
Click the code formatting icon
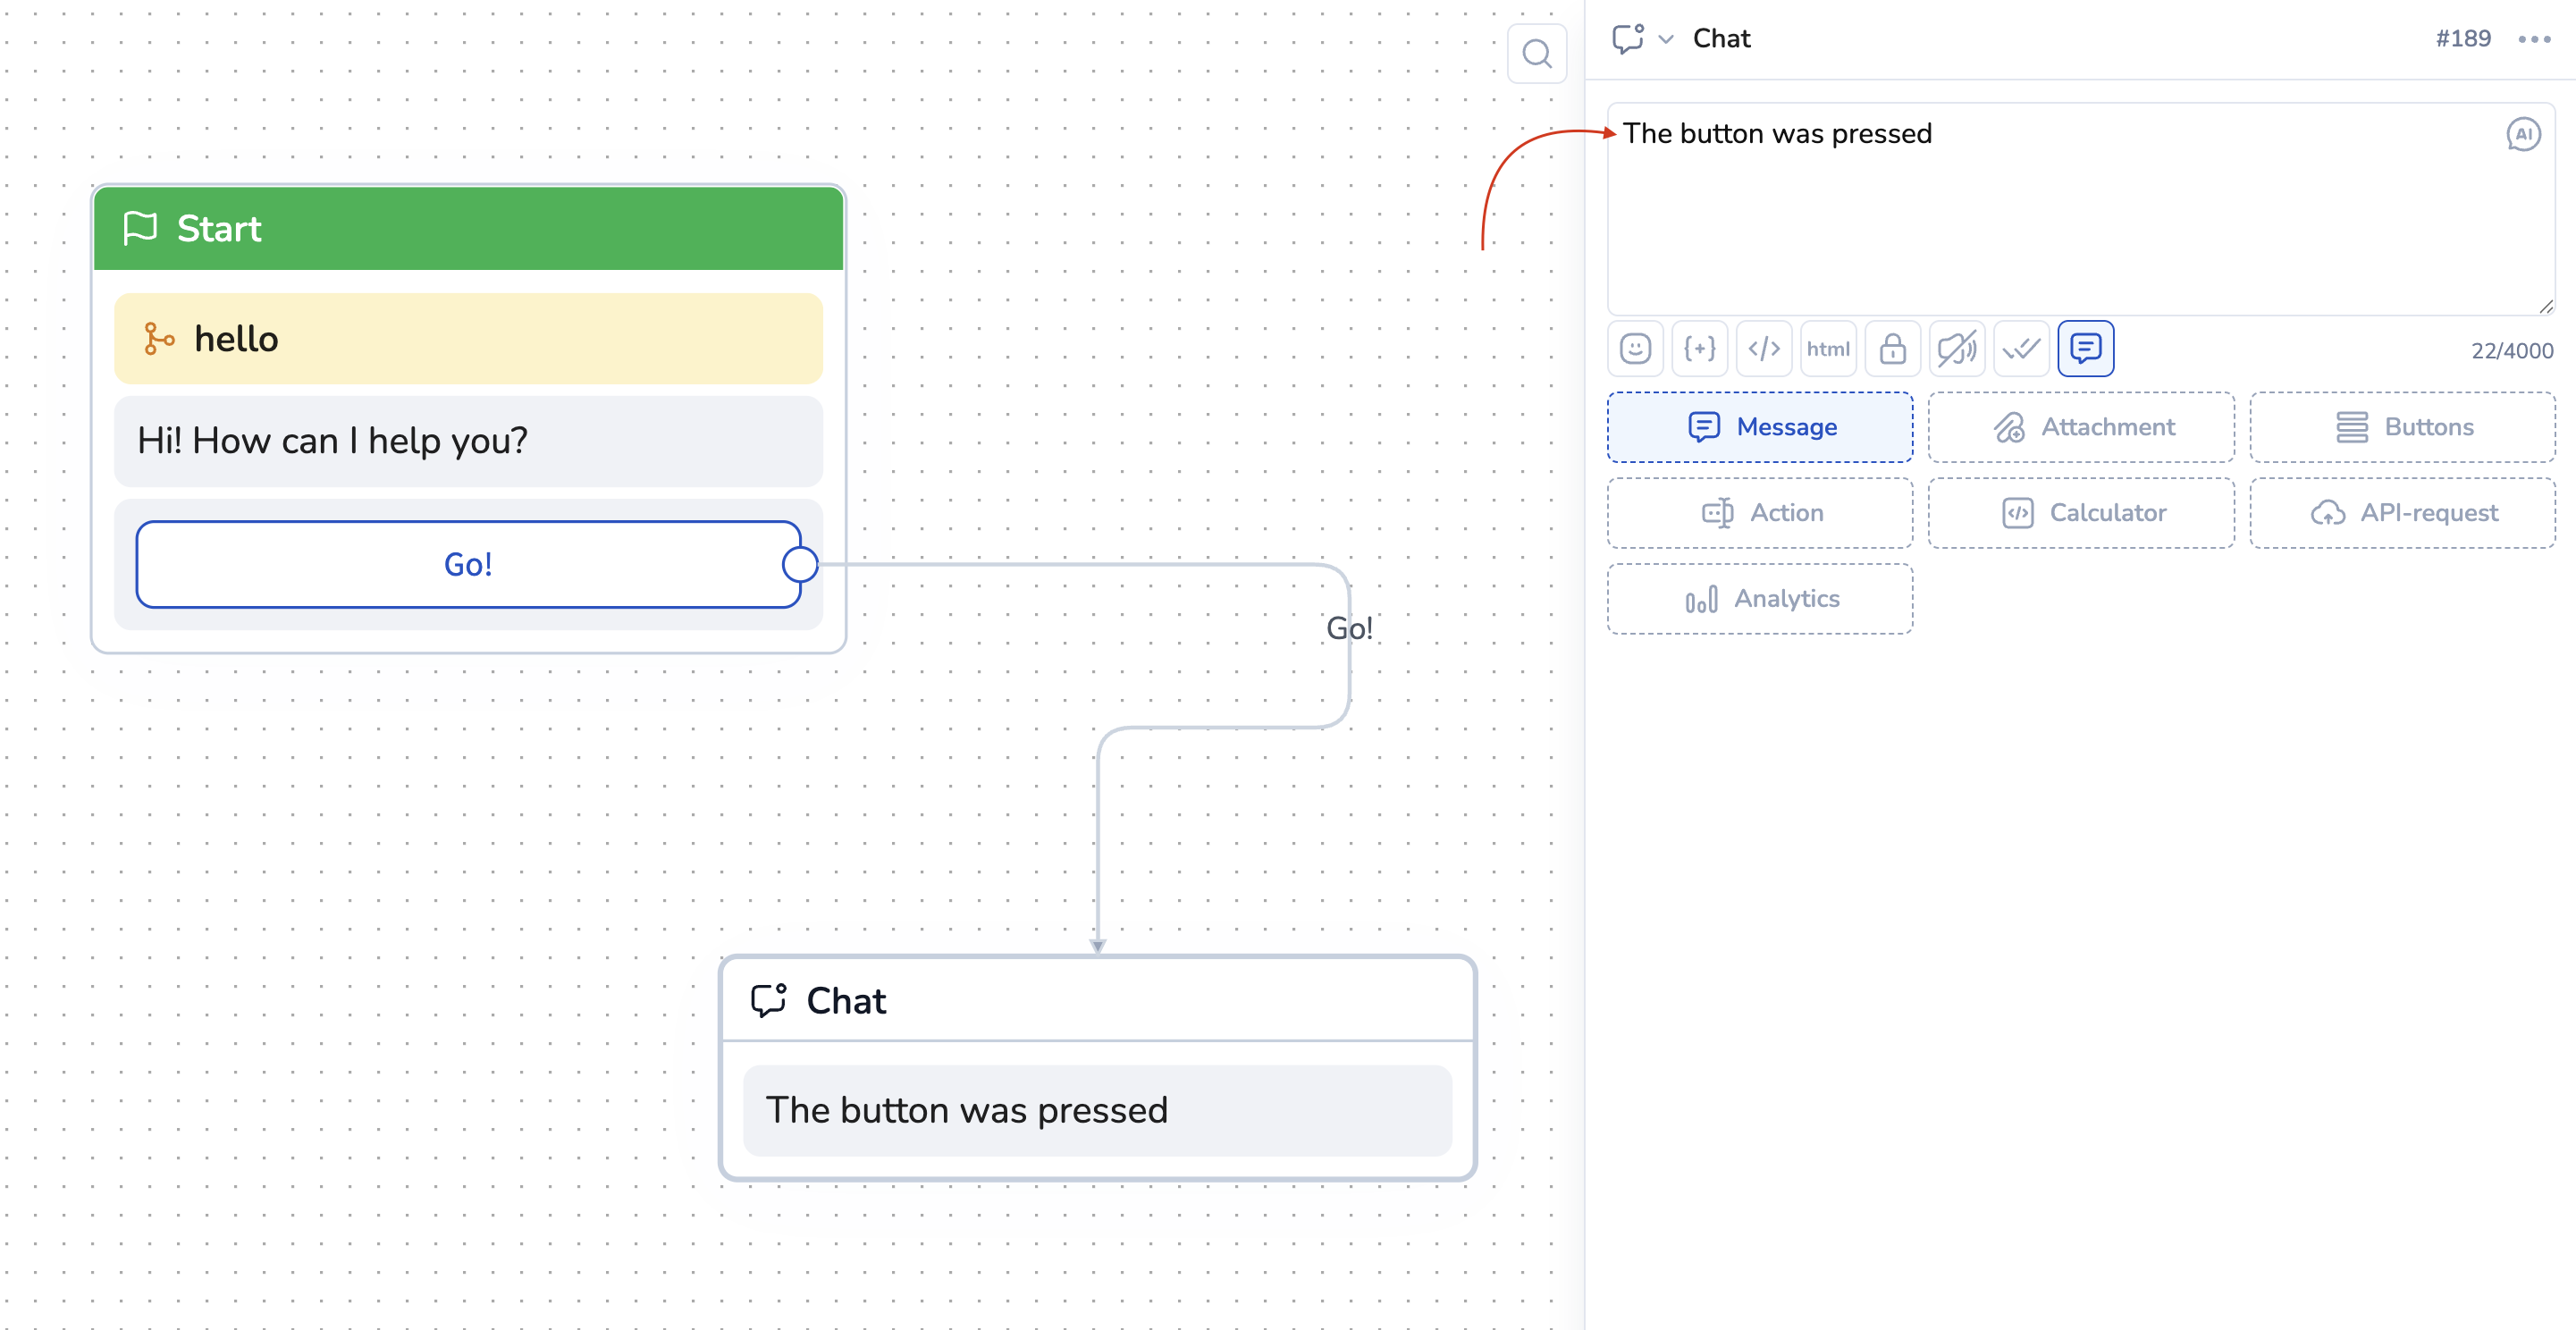point(1763,348)
